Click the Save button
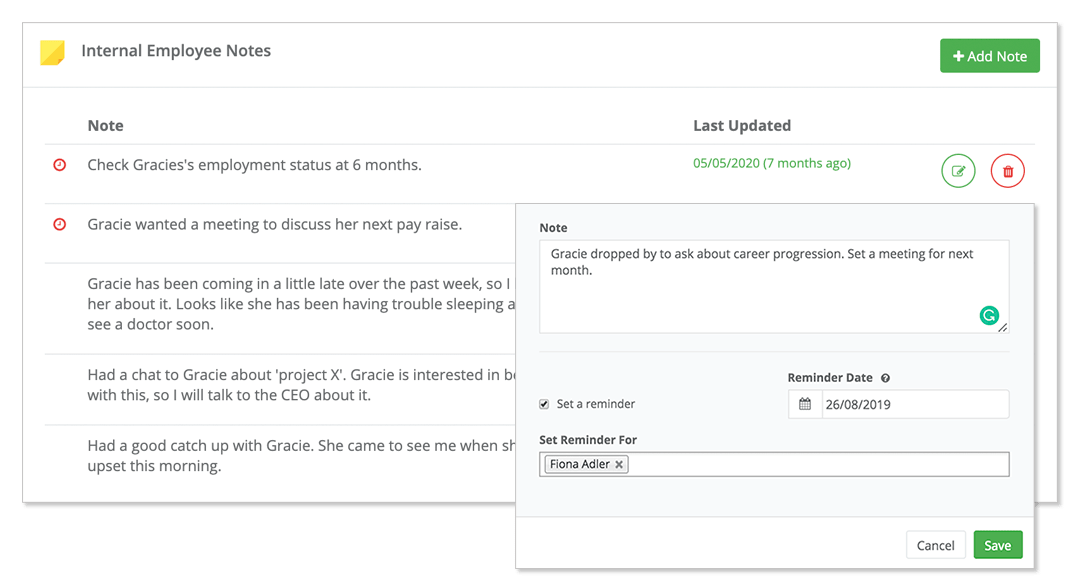Viewport: 1080px width, 588px height. pyautogui.click(x=997, y=545)
